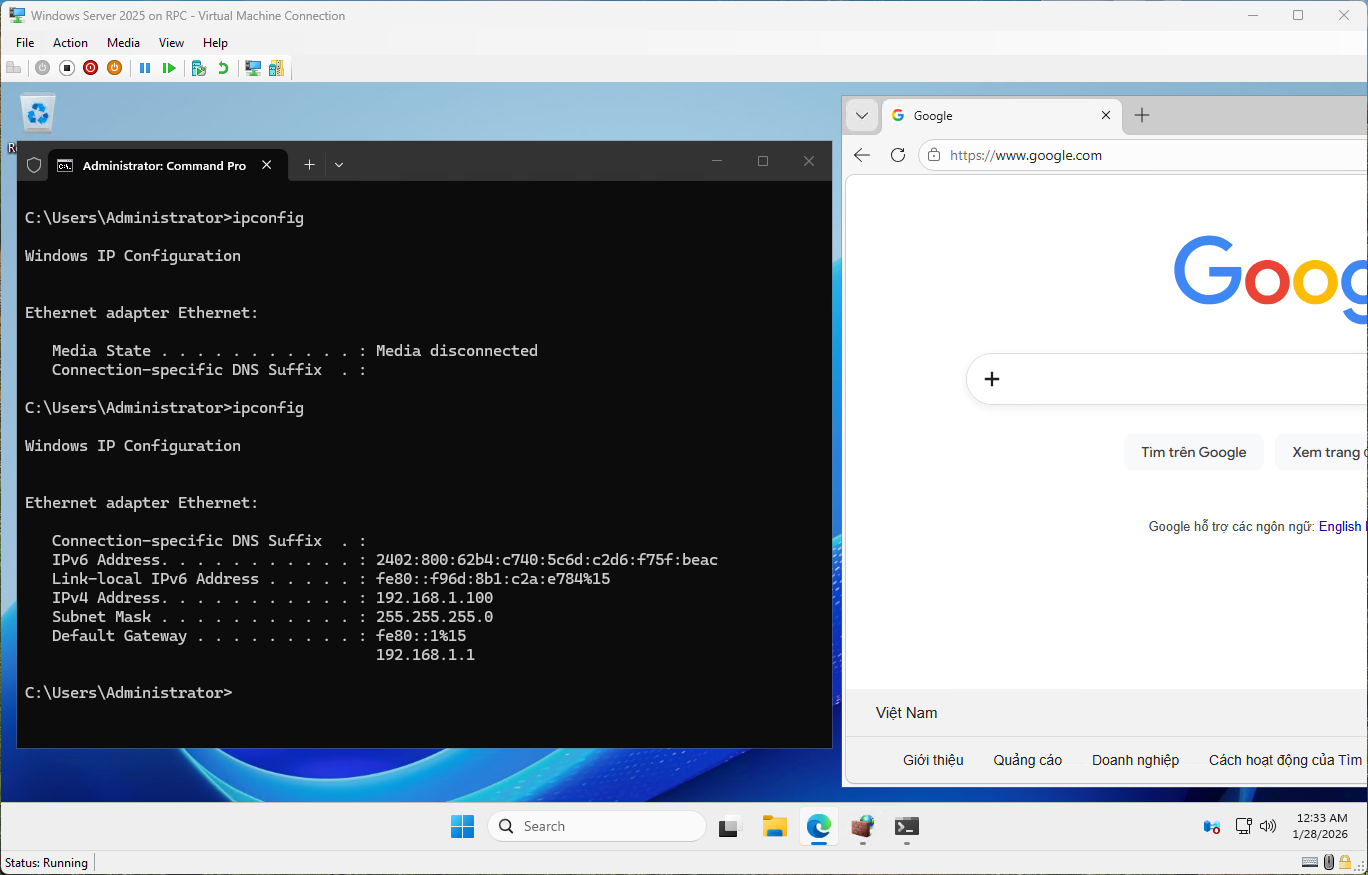Click the English language link
Screen dimensions: 1368x875
click(1340, 526)
